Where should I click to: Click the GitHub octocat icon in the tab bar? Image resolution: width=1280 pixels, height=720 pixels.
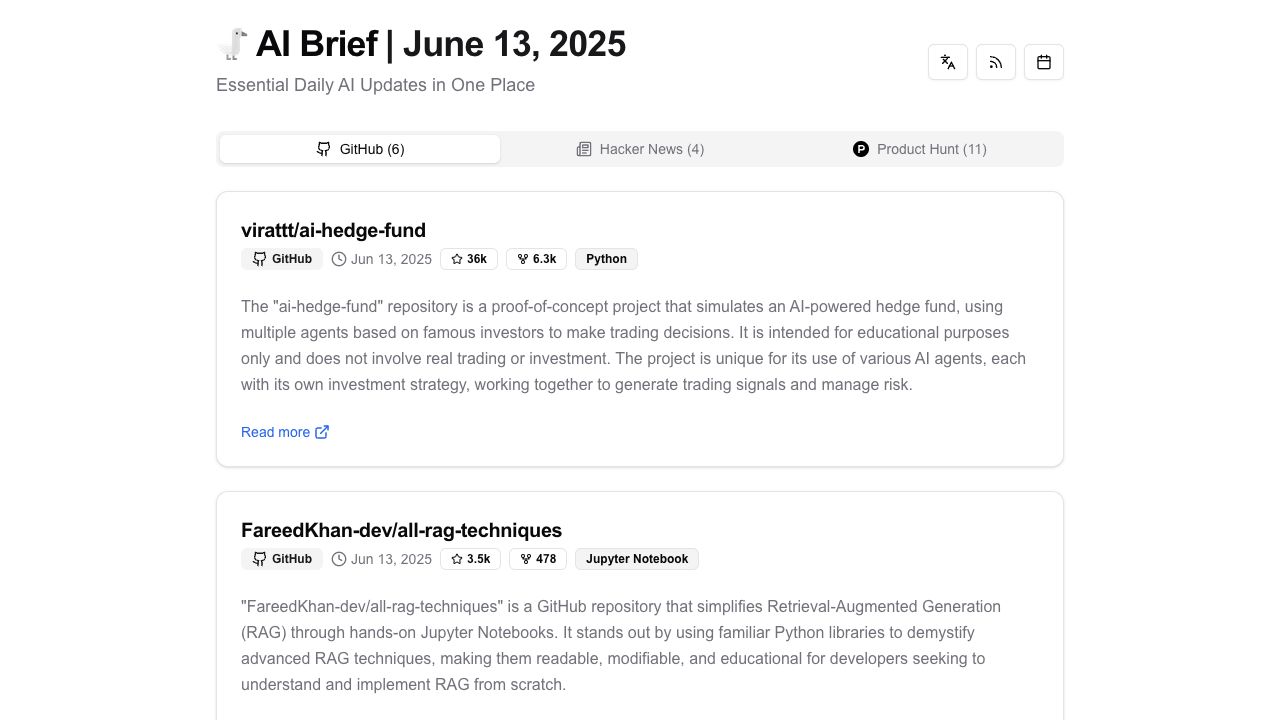pos(324,149)
